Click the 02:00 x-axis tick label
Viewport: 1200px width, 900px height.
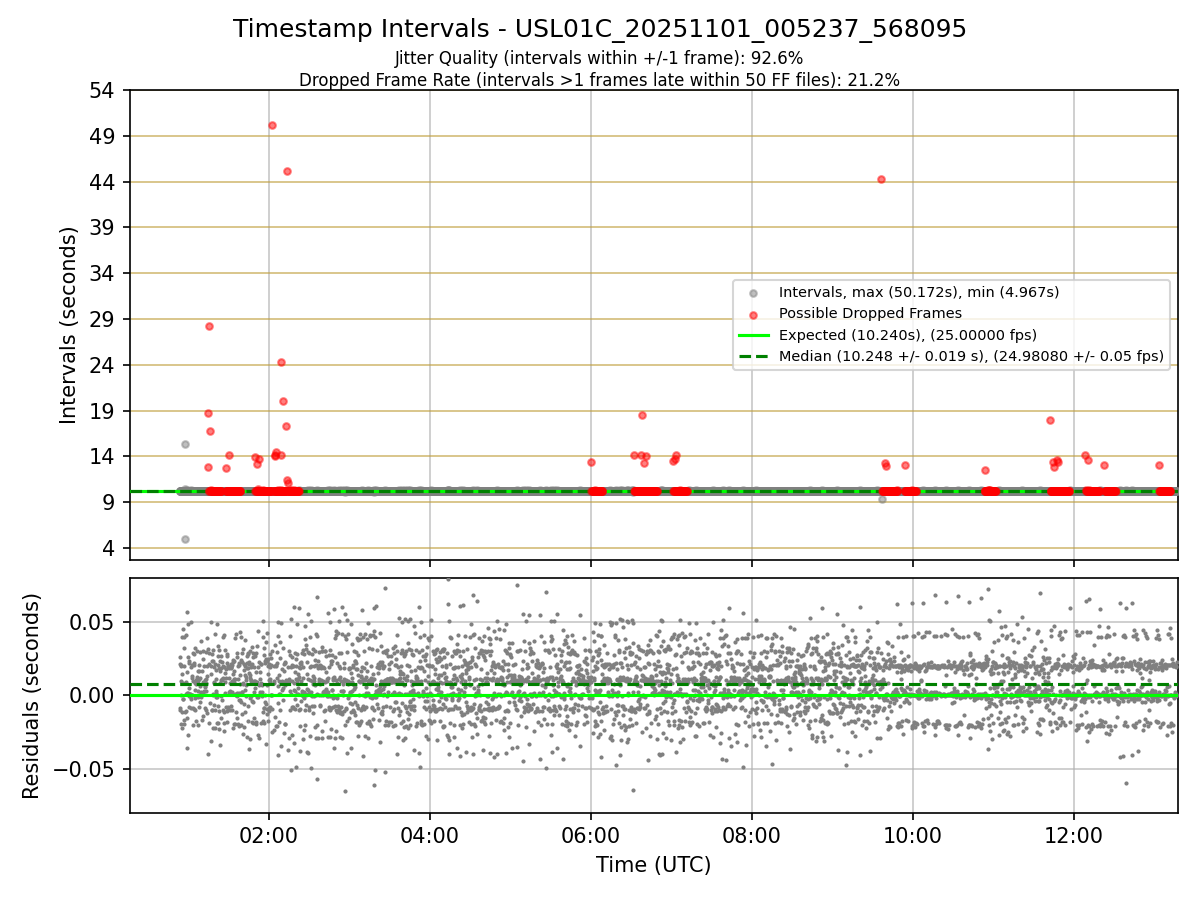tap(268, 834)
